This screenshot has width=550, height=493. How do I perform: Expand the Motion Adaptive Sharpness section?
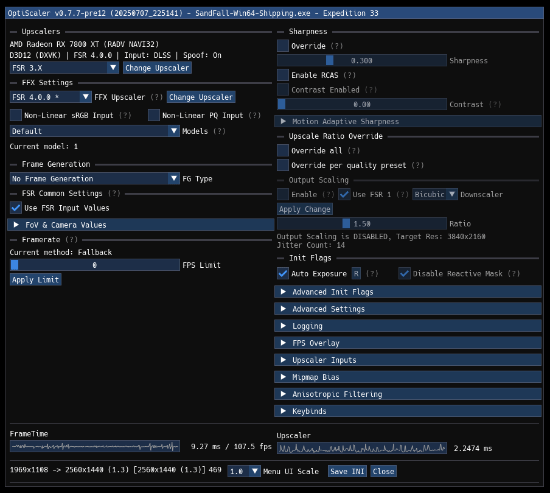coord(408,121)
